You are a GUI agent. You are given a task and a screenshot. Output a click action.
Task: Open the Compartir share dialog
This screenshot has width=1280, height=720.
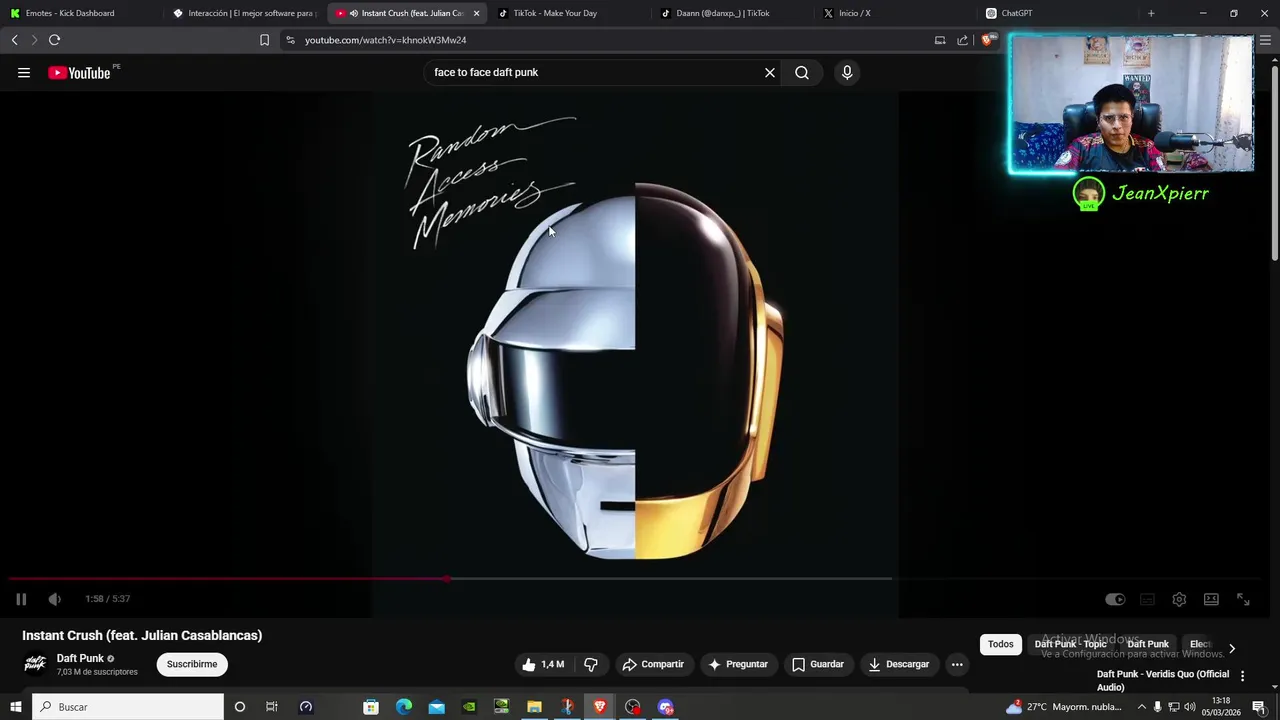[x=653, y=664]
